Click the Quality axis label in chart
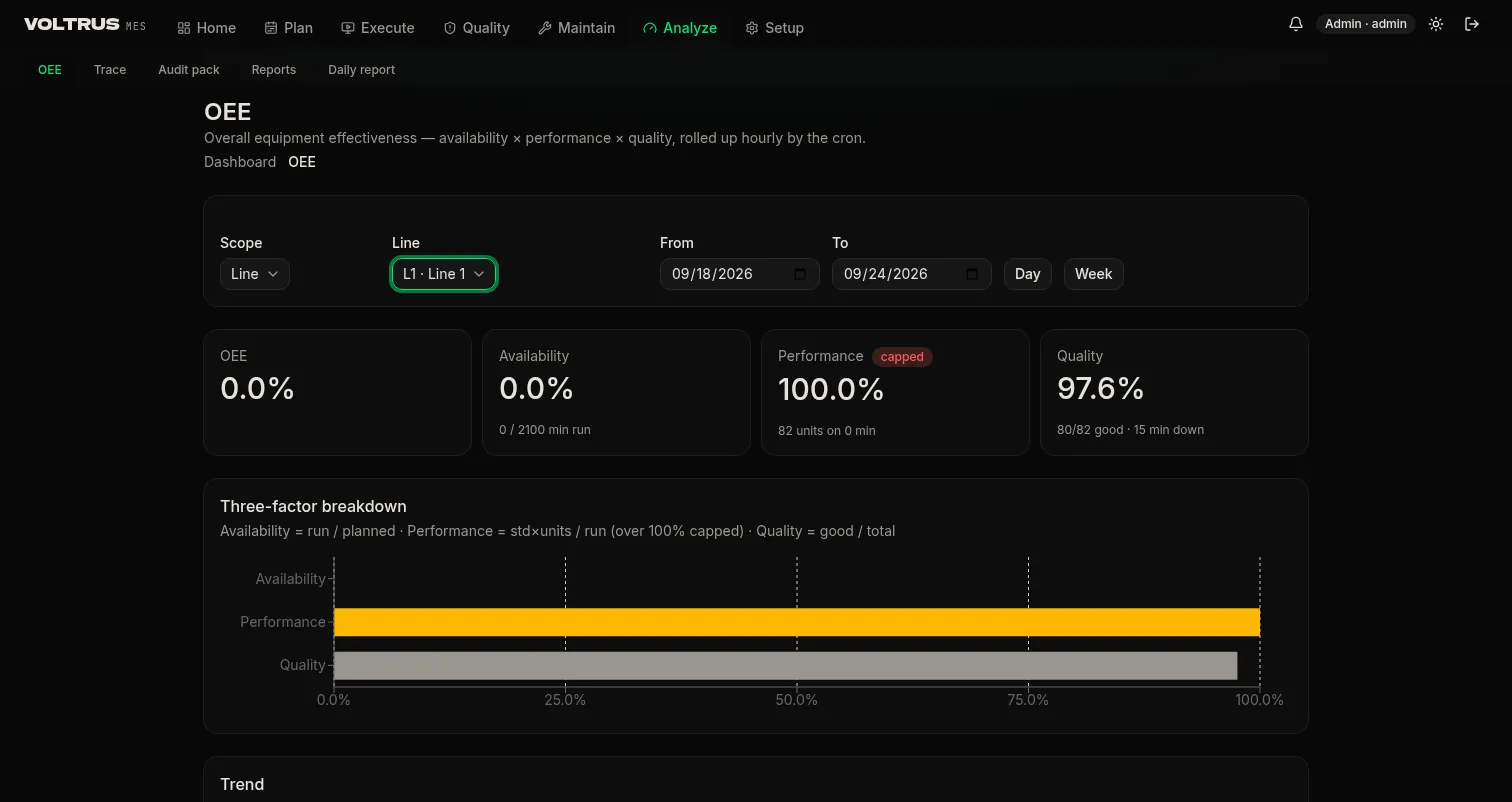1512x802 pixels. click(303, 665)
